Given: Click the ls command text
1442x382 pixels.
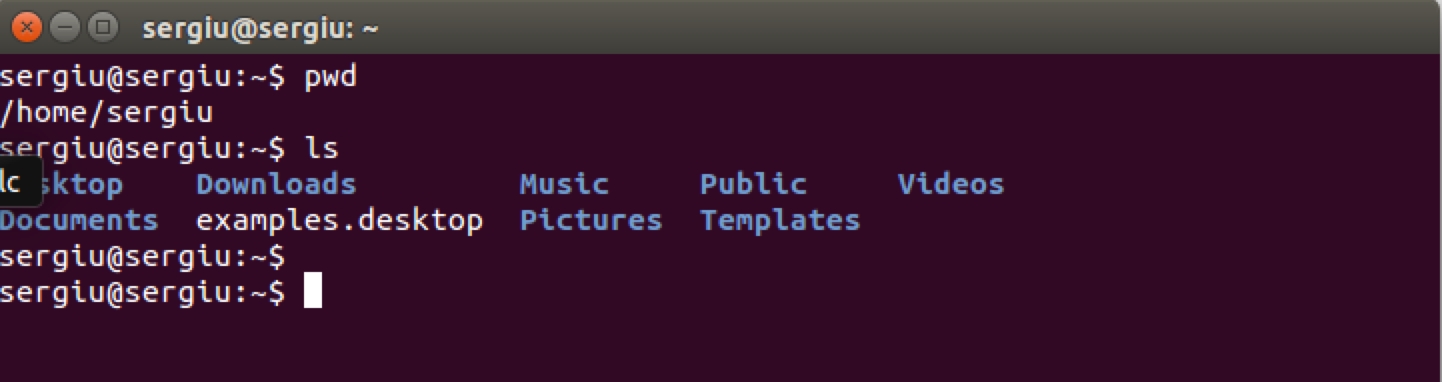Looking at the screenshot, I should coord(321,149).
